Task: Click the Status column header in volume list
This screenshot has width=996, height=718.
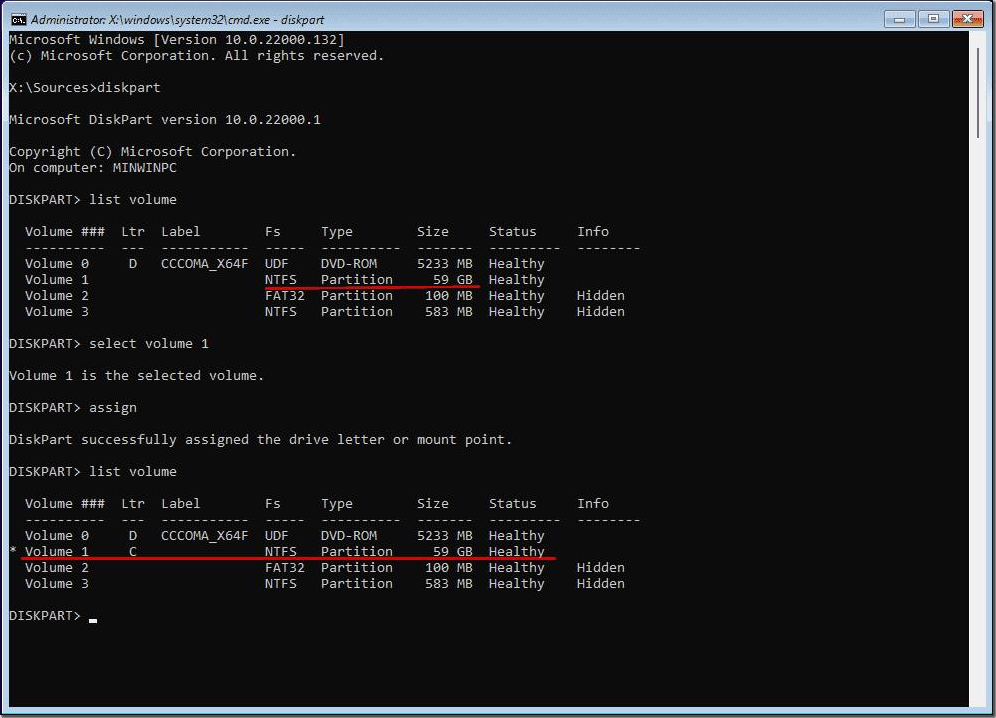Action: pyautogui.click(x=512, y=231)
